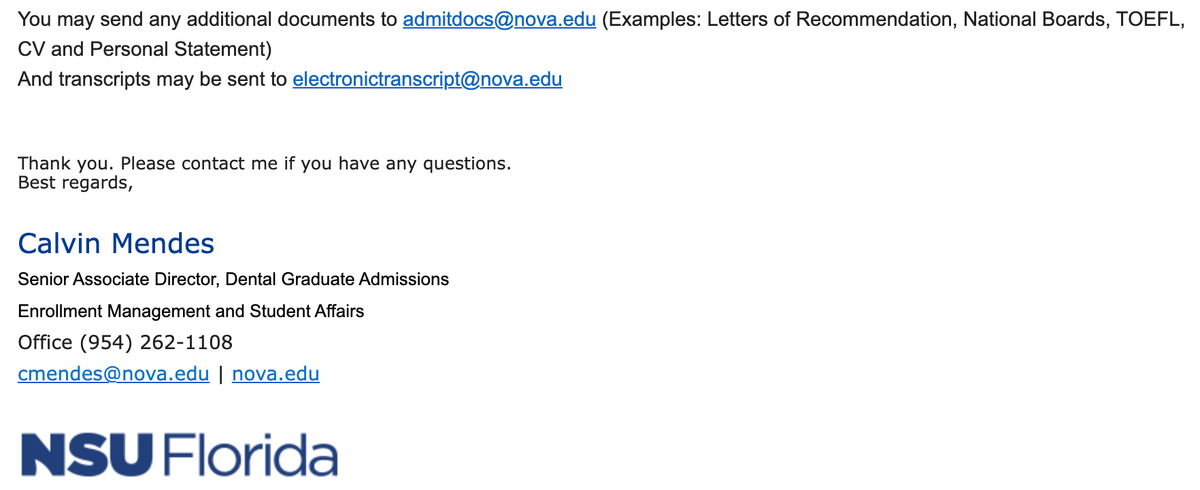1200x490 pixels.
Task: Click the Senior Associate Director text
Action: point(119,279)
